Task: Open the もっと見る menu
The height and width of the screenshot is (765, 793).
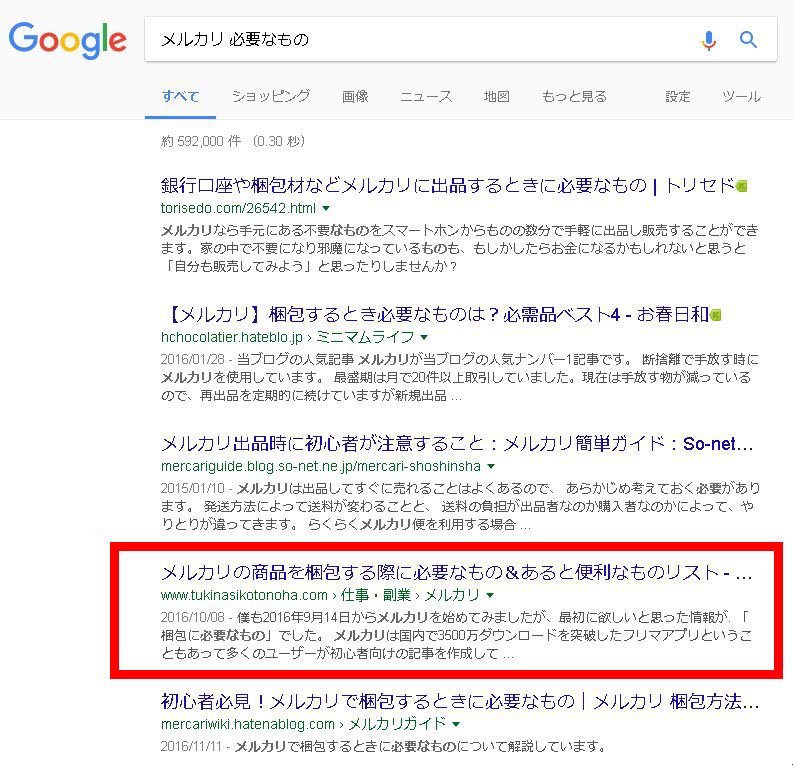Action: point(574,96)
